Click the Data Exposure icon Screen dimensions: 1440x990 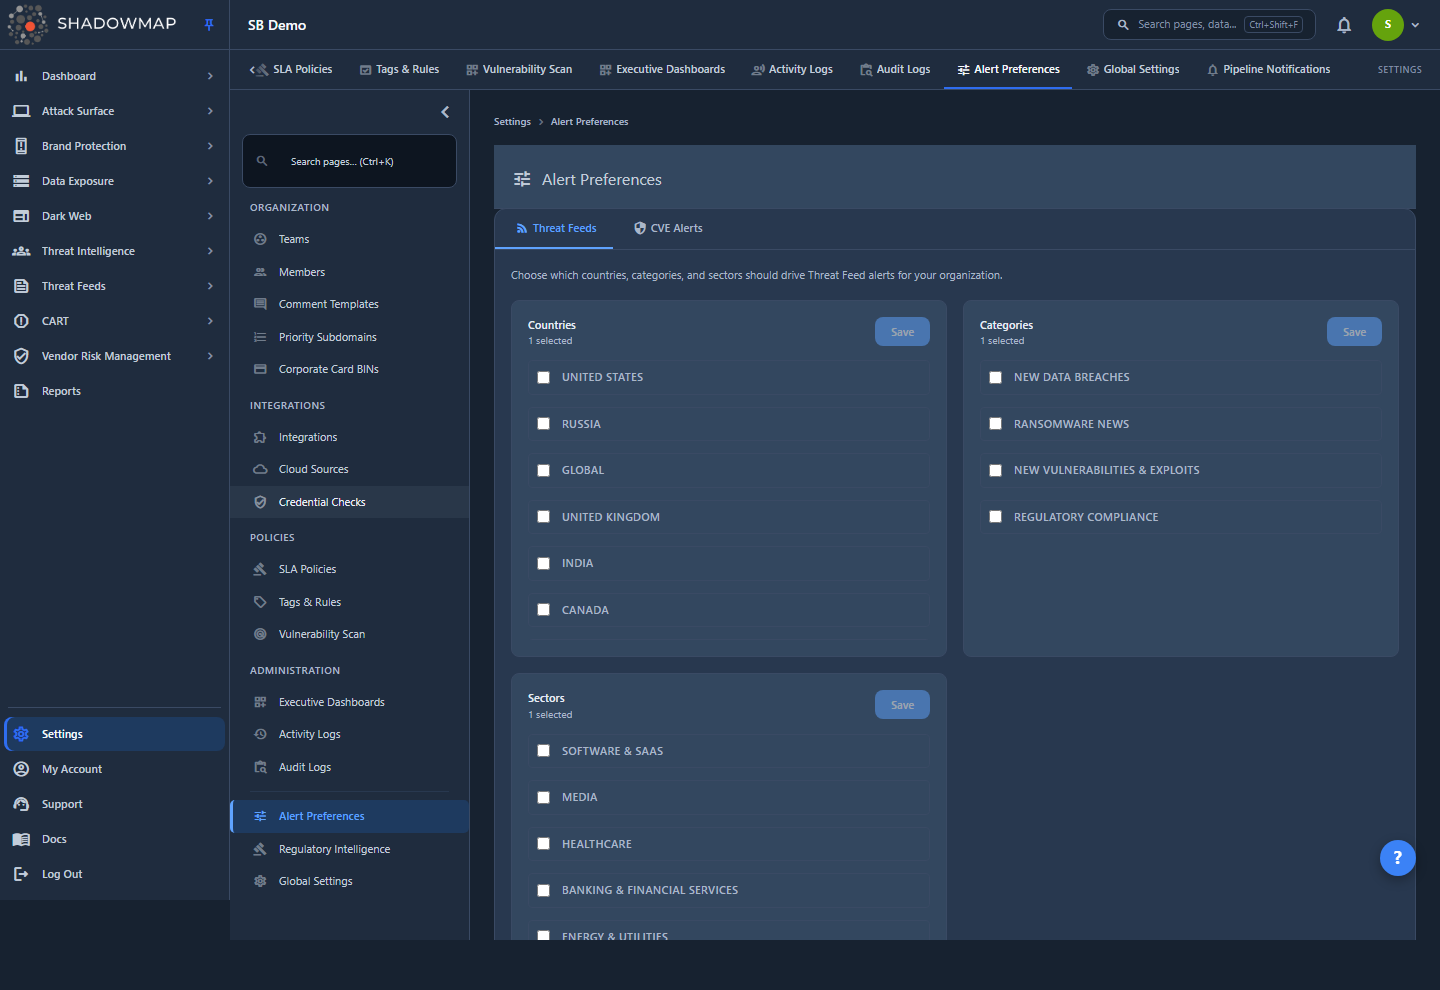(21, 181)
